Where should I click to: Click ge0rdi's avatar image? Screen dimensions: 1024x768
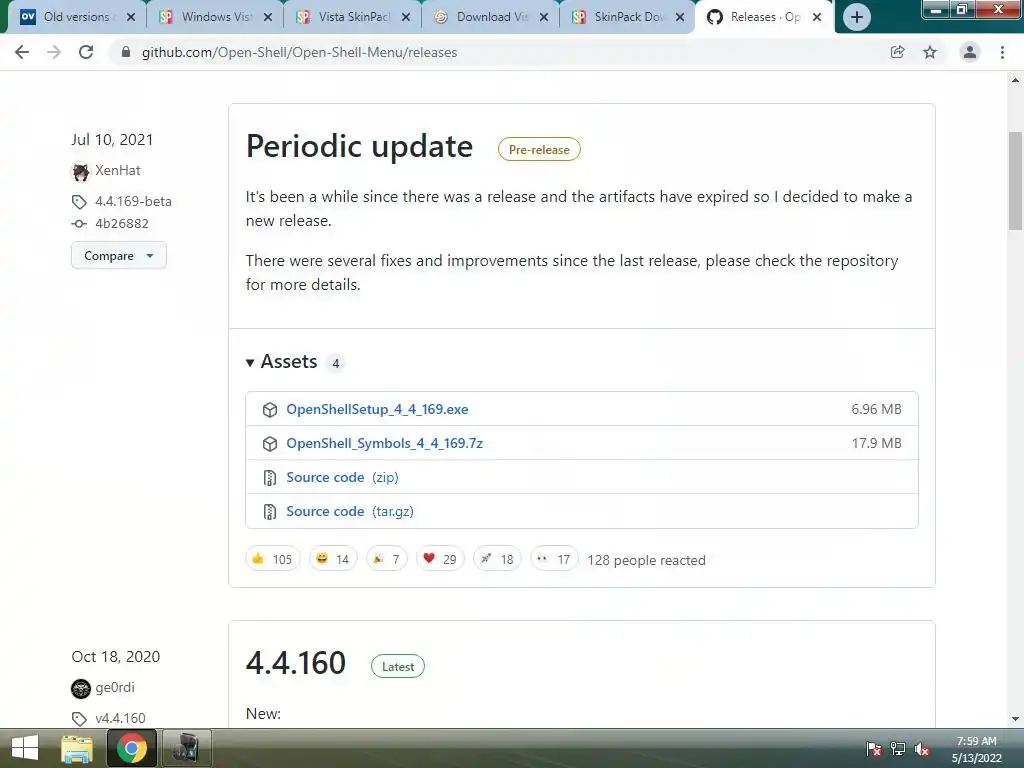[80, 688]
